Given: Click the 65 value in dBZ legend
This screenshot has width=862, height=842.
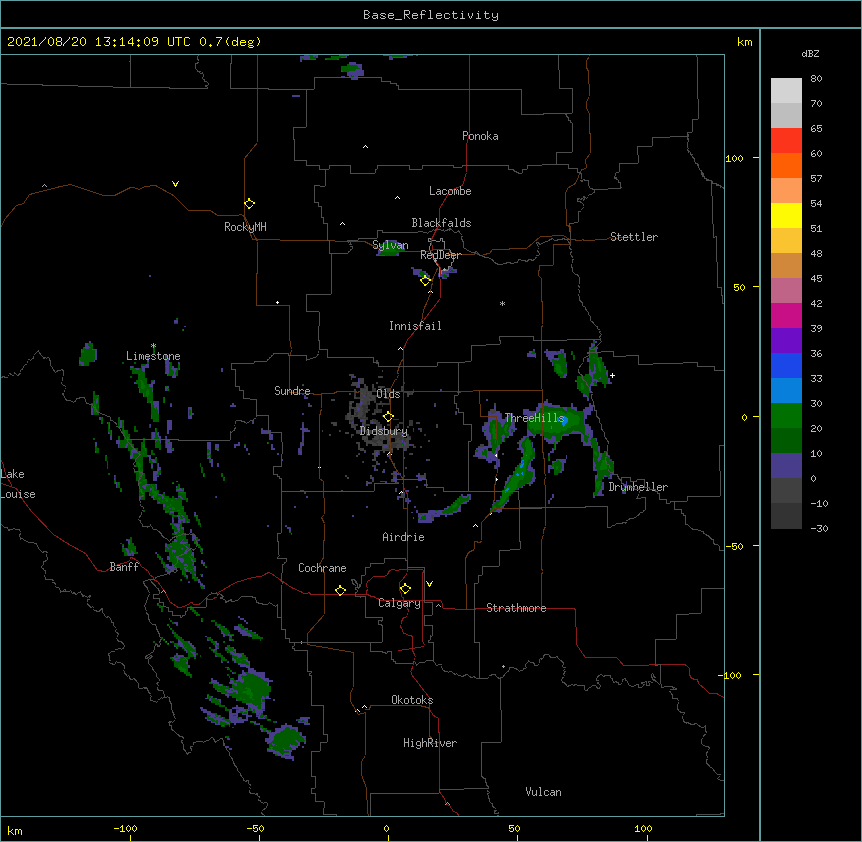Looking at the screenshot, I should click(816, 129).
